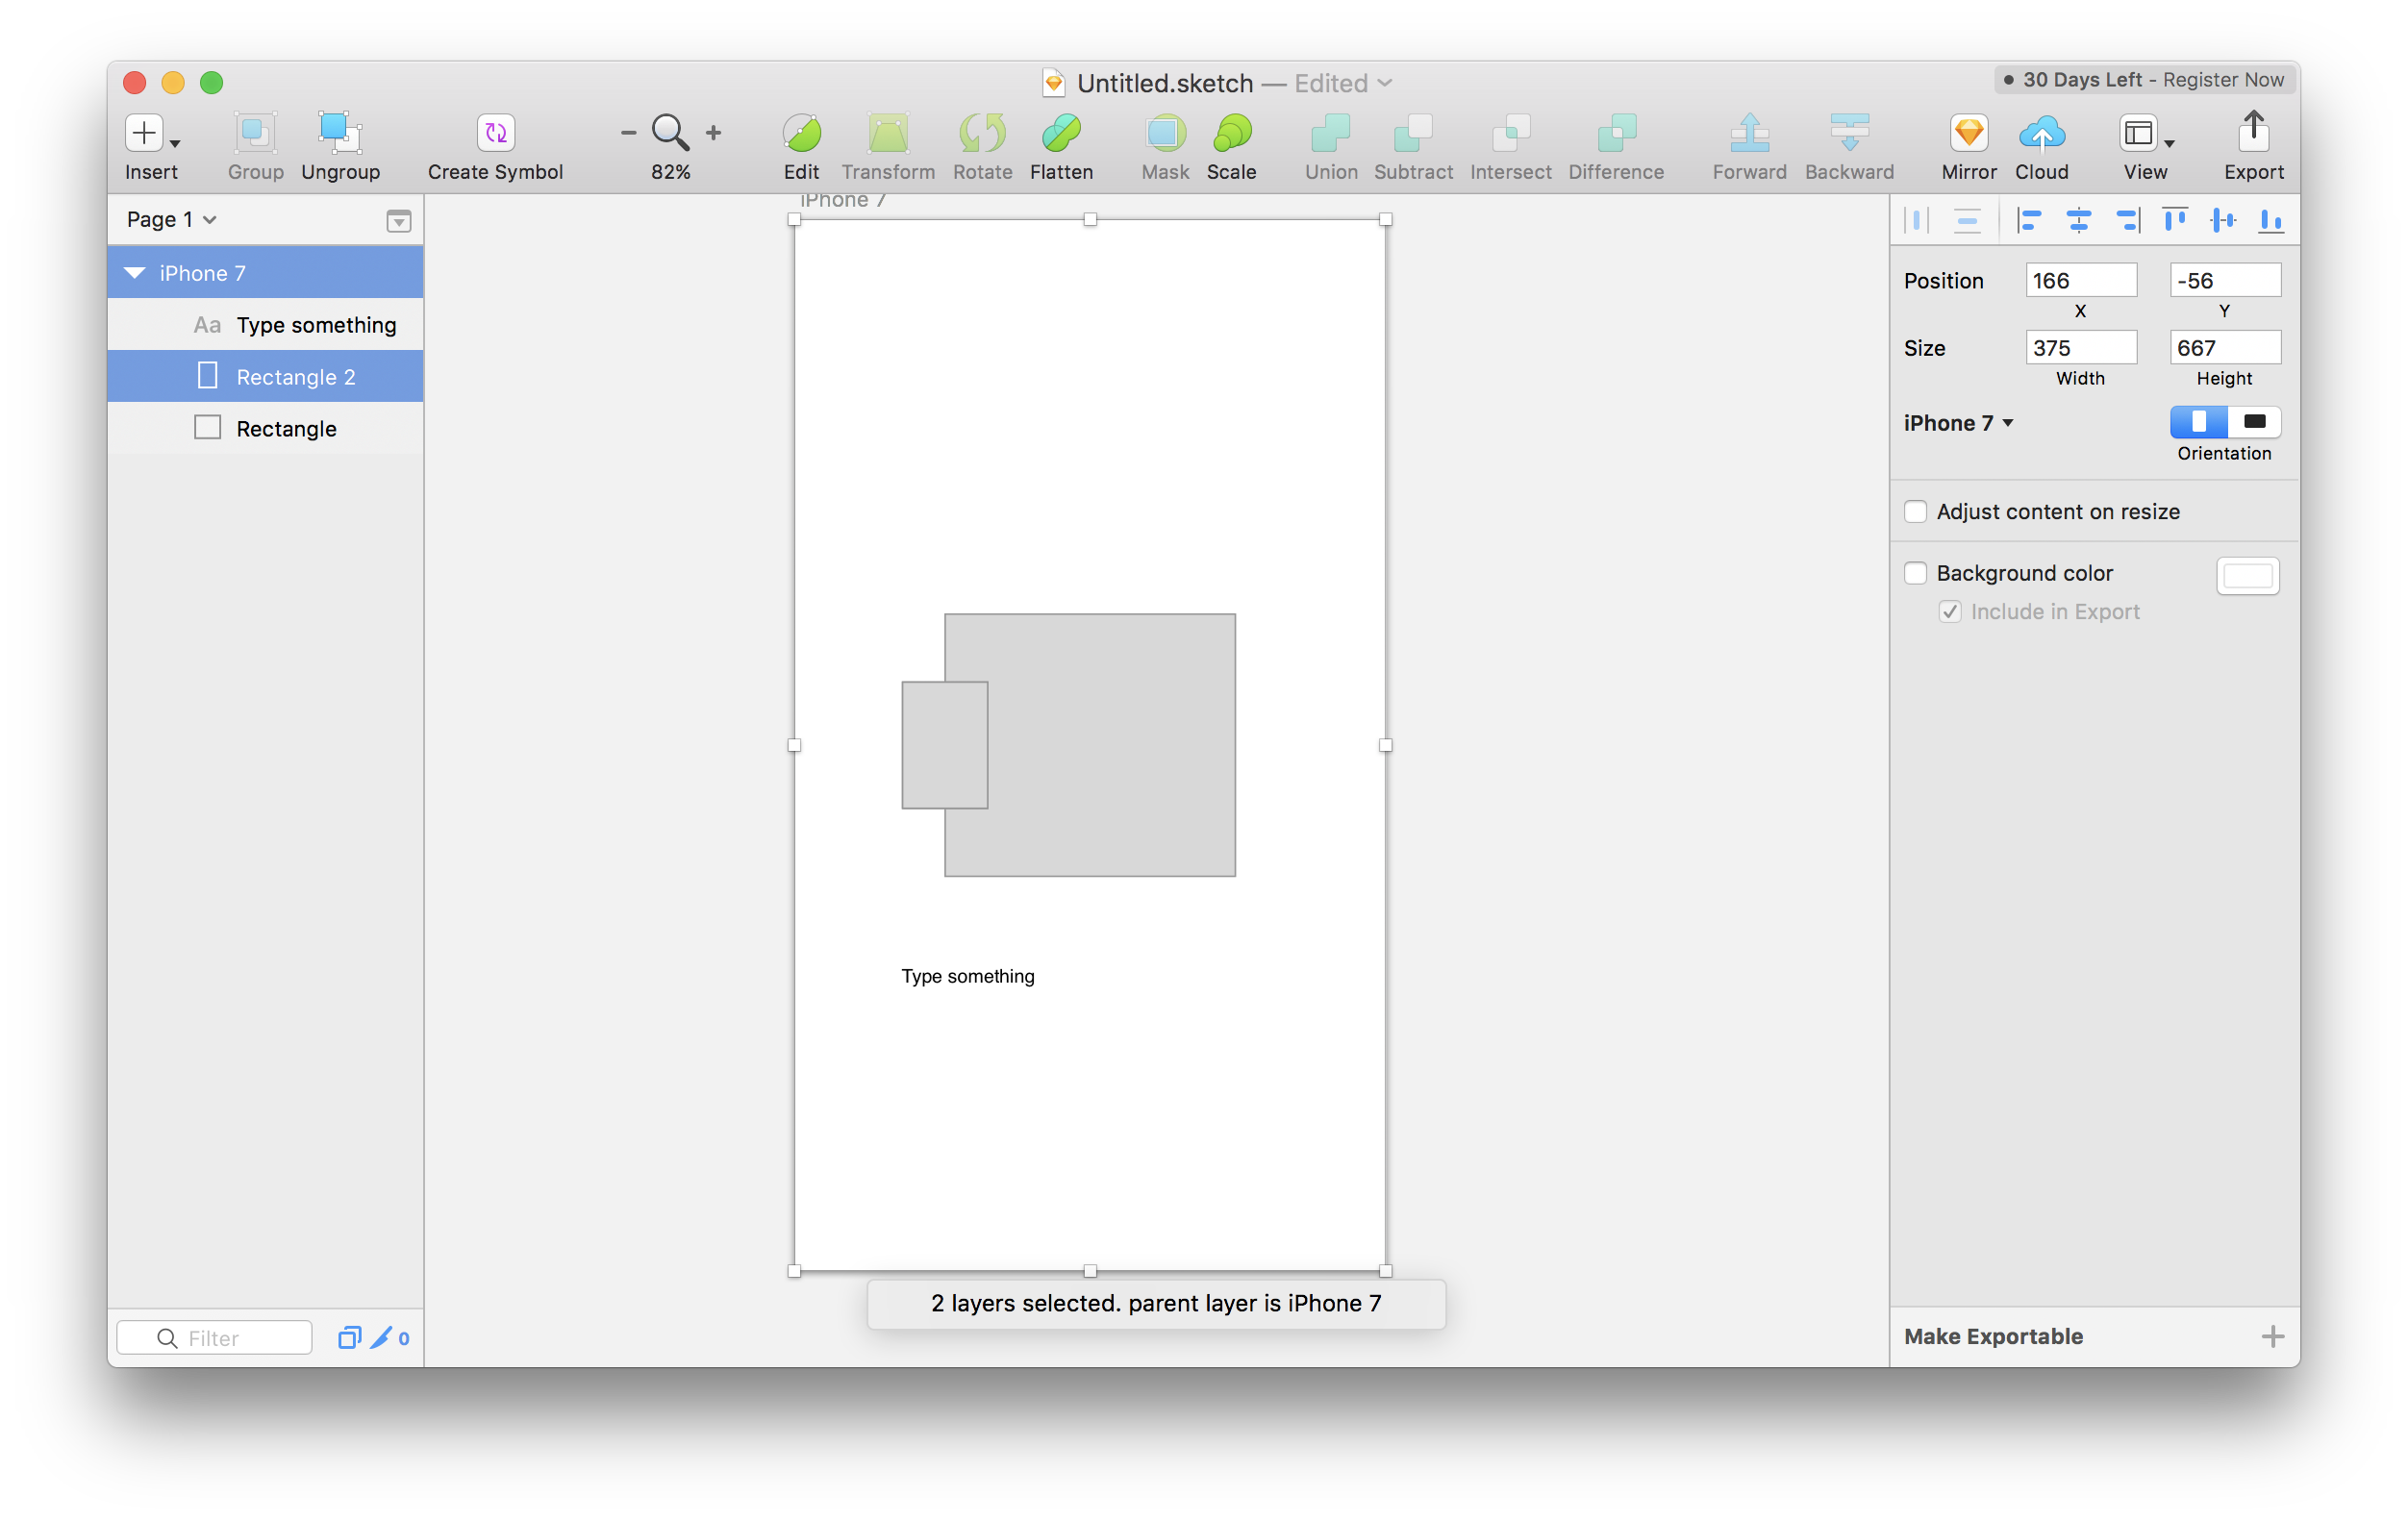
Task: Click the Y position field
Action: coord(2224,281)
